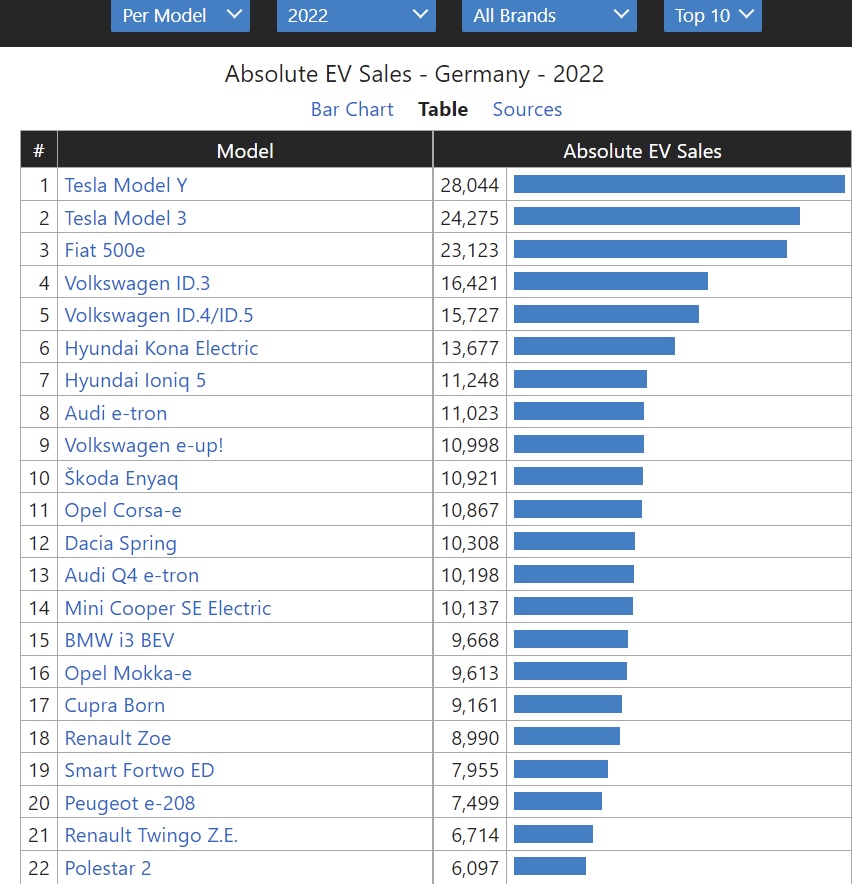Expand the All Brands filter dropdown
Image resolution: width=852 pixels, height=884 pixels.
(x=549, y=16)
